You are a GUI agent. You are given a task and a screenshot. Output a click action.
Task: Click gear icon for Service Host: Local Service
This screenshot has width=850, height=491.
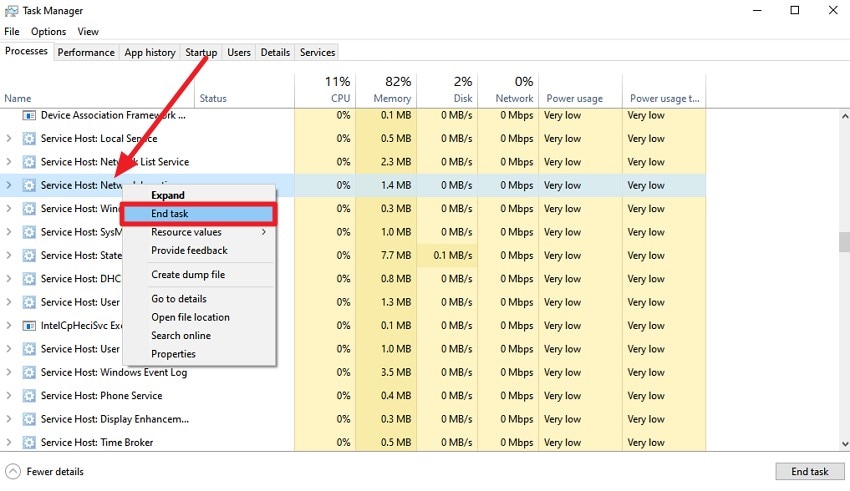pos(29,139)
